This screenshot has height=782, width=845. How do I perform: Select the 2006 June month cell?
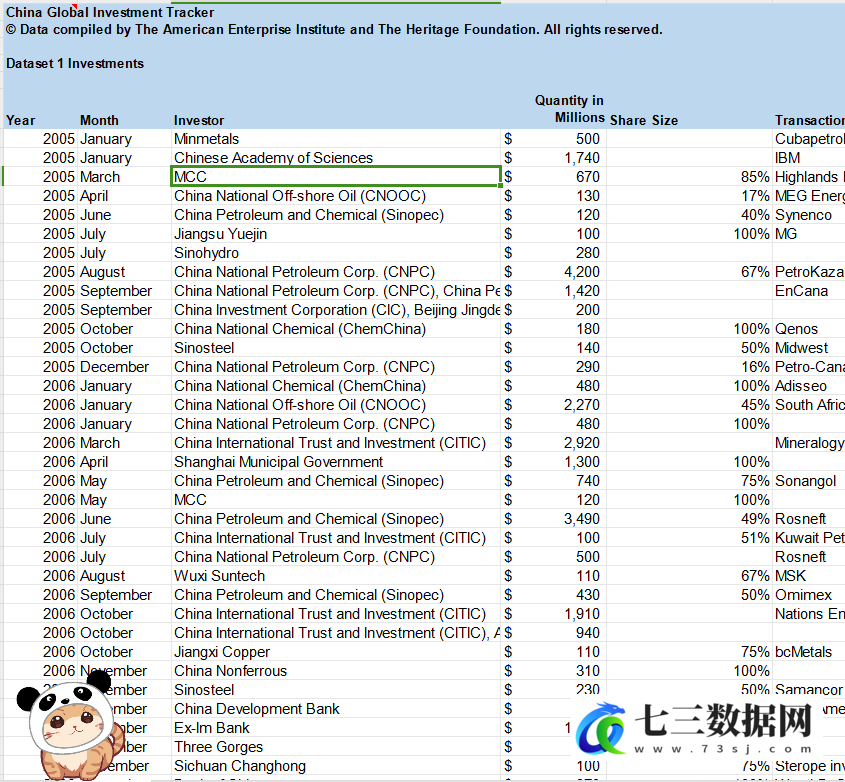click(124, 519)
